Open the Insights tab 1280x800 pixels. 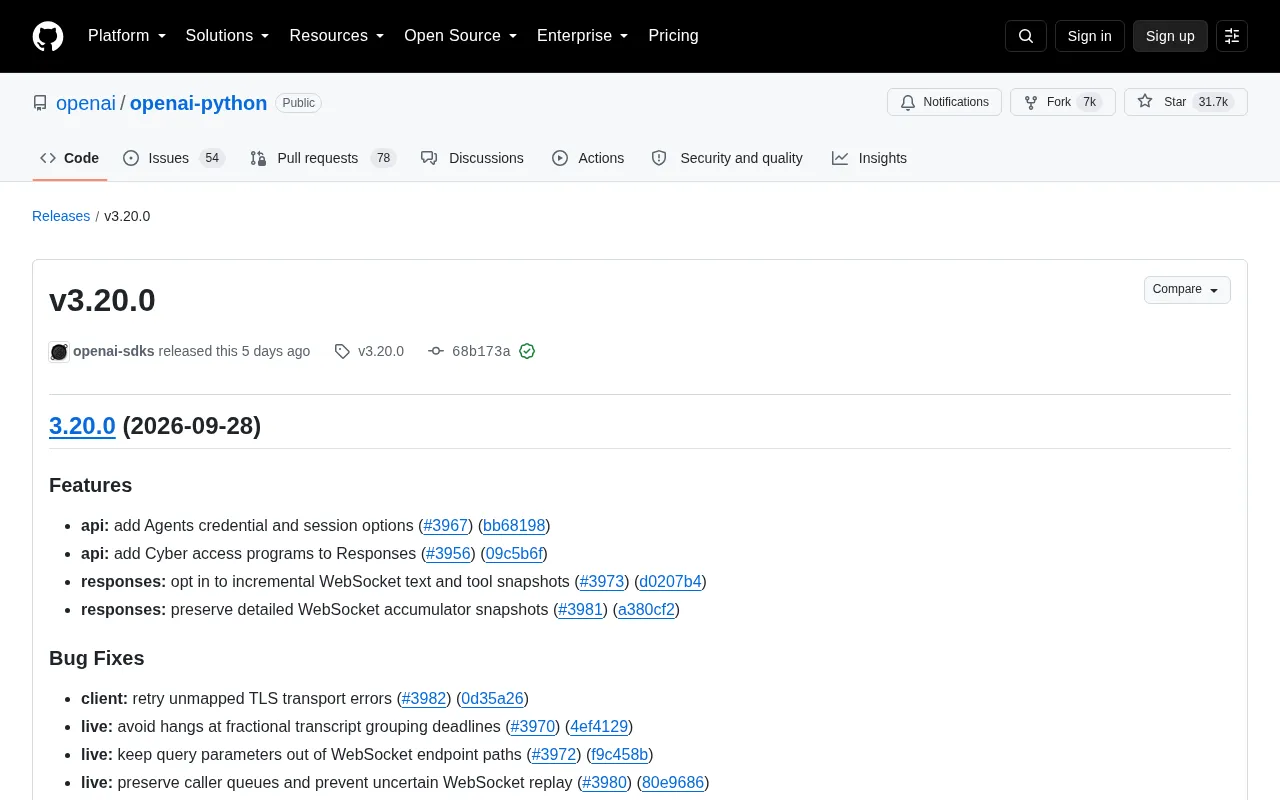(x=869, y=158)
